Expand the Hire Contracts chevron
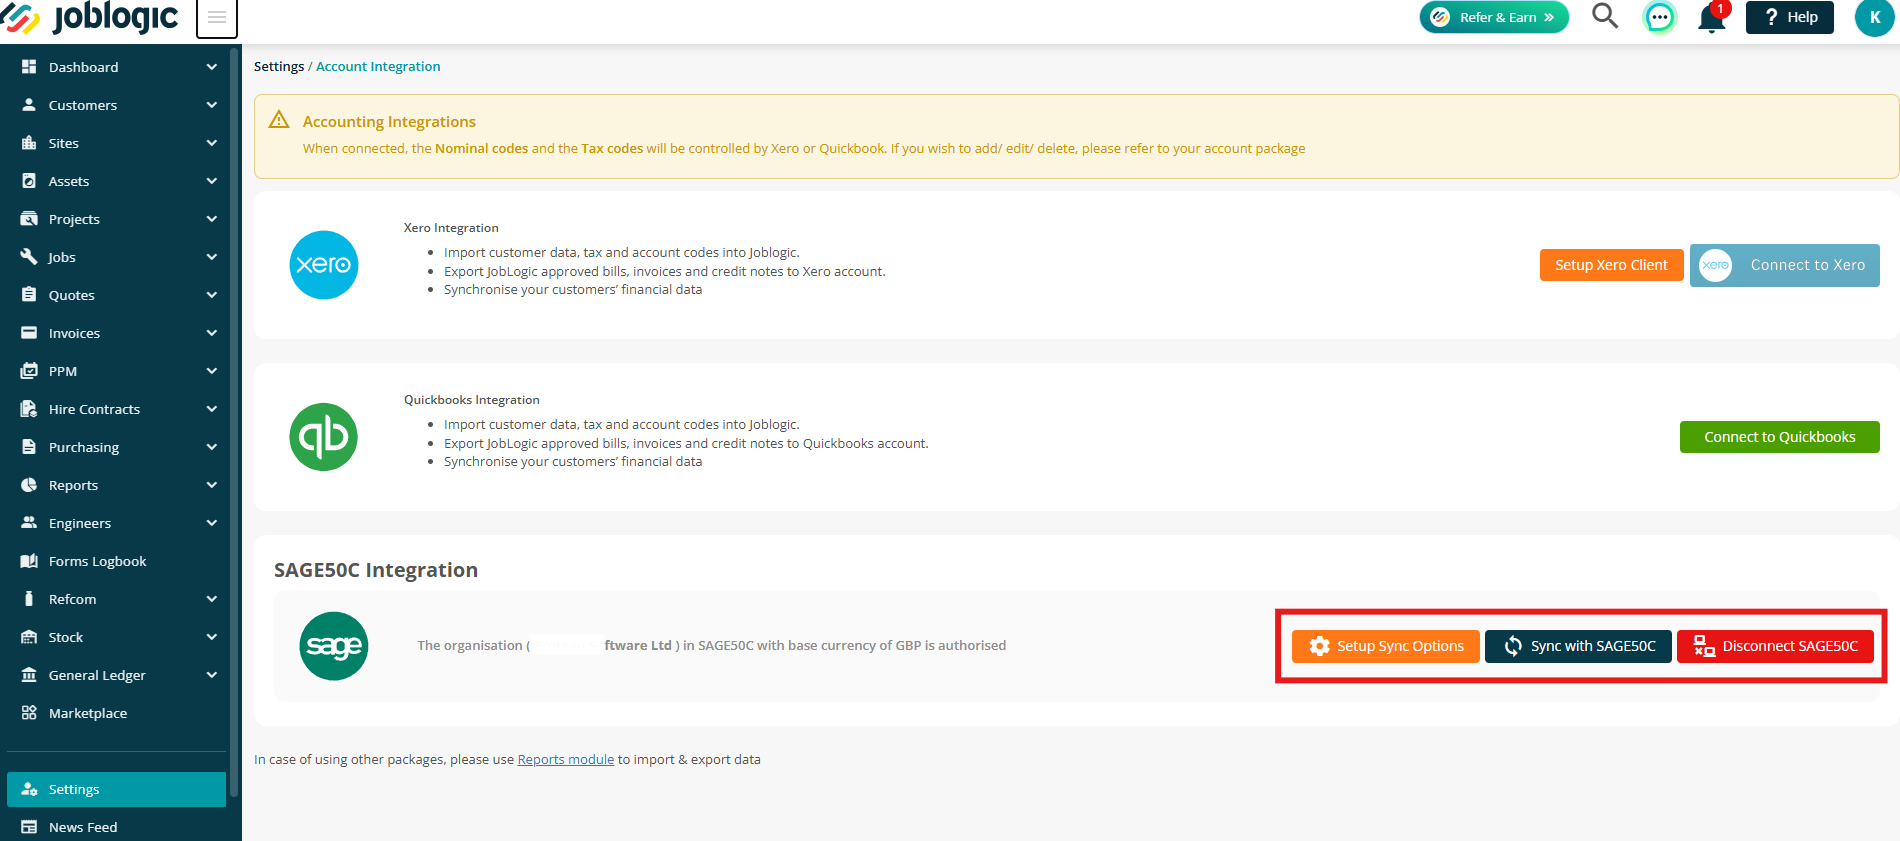 [211, 409]
